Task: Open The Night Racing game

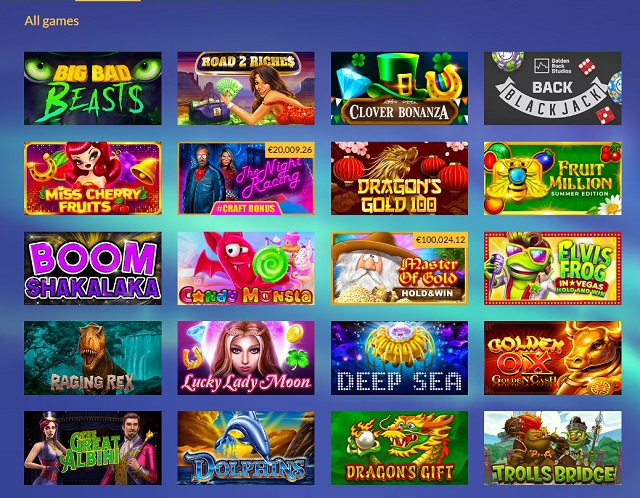Action: tap(246, 178)
